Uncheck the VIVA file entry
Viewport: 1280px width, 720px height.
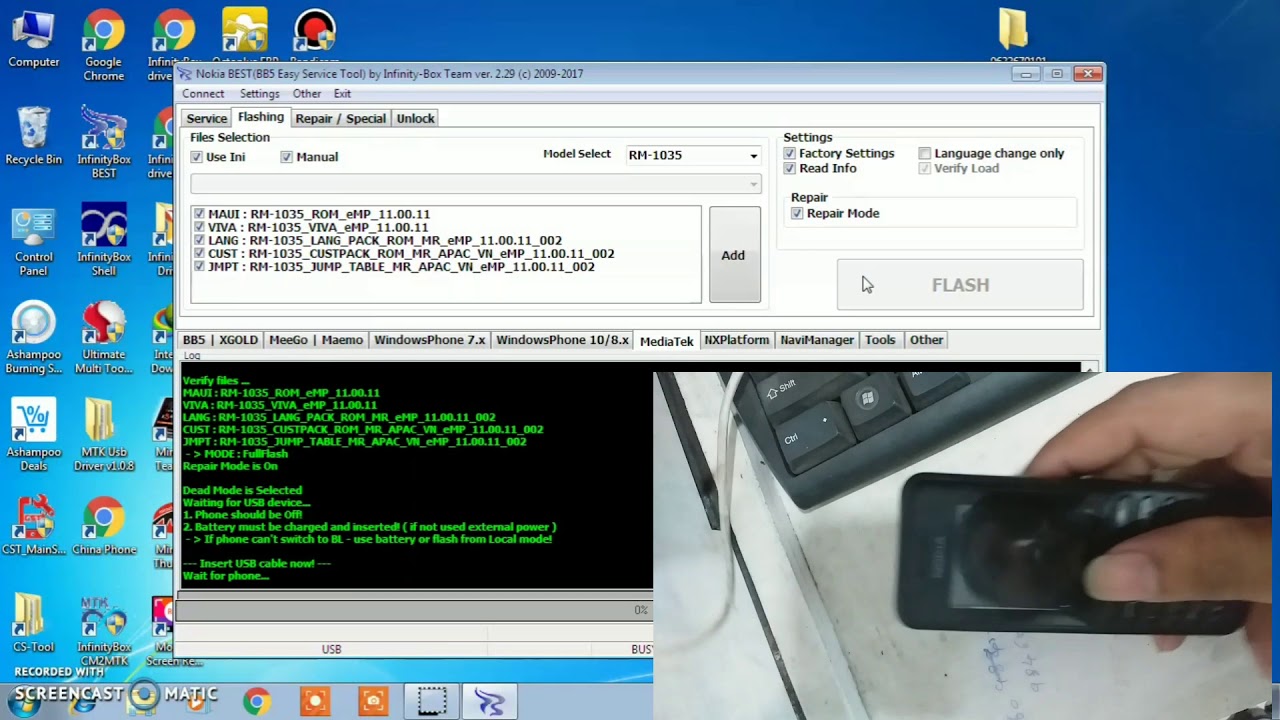tap(200, 227)
